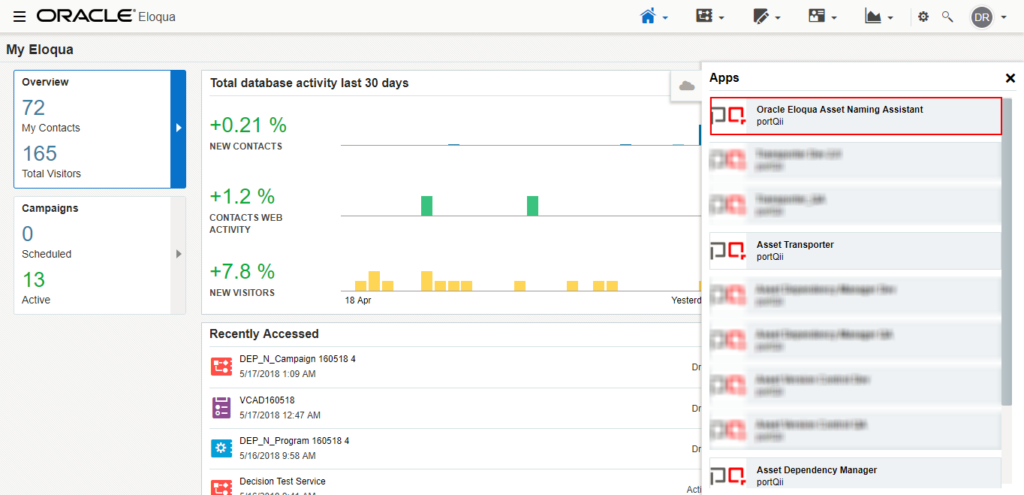This screenshot has height=495, width=1024.
Task: Click the 5/16/2018 9:58 AM timestamp
Action: coord(278,455)
